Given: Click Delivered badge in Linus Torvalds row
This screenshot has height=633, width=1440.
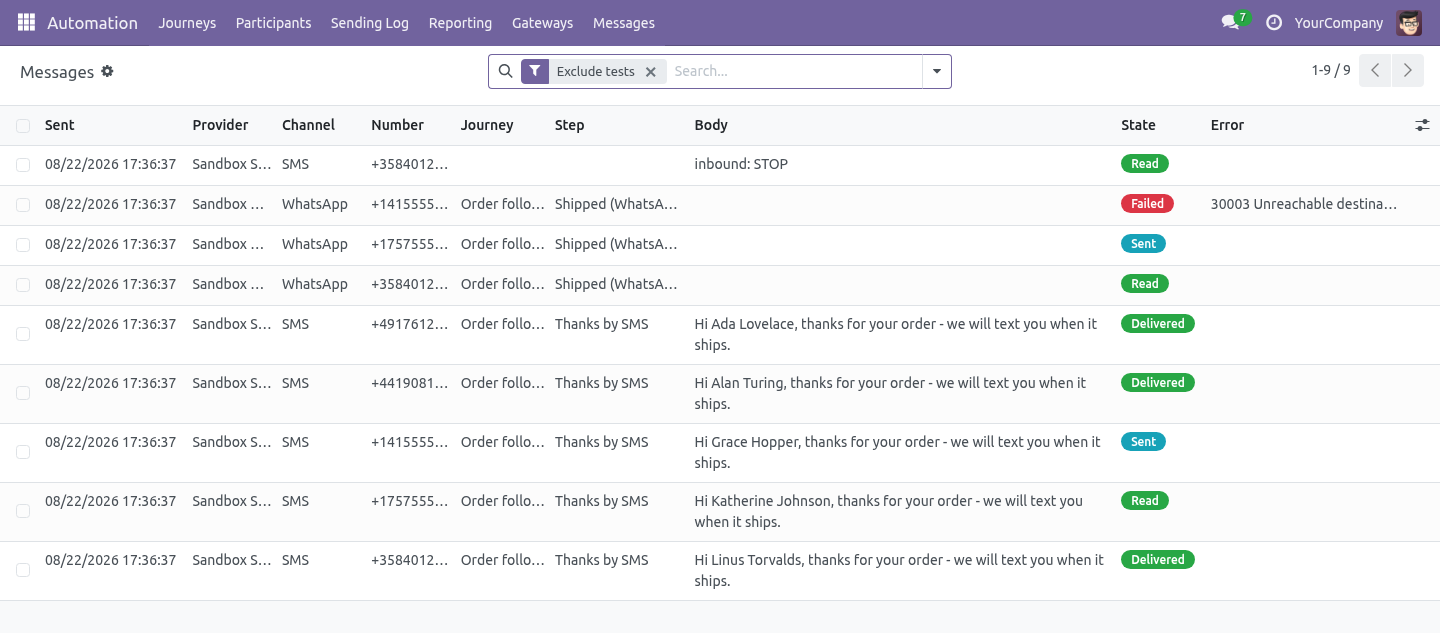Looking at the screenshot, I should coord(1158,560).
